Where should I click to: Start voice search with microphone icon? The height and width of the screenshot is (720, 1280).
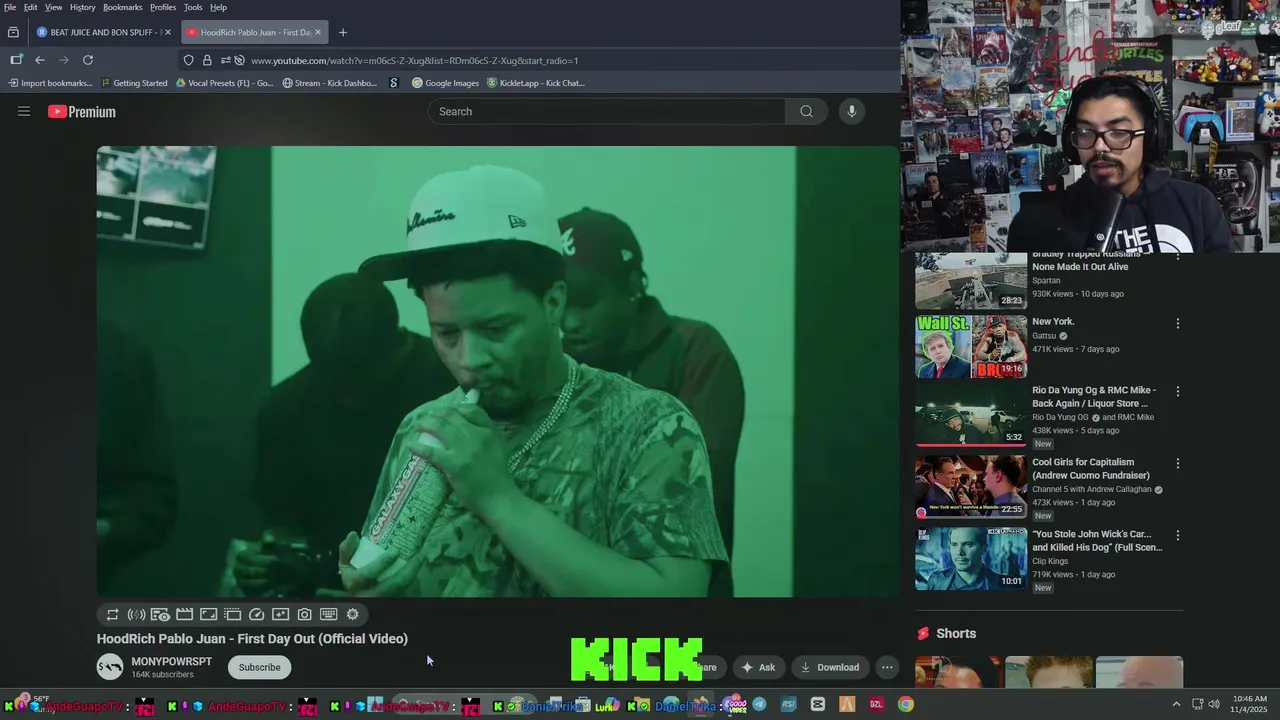click(852, 111)
